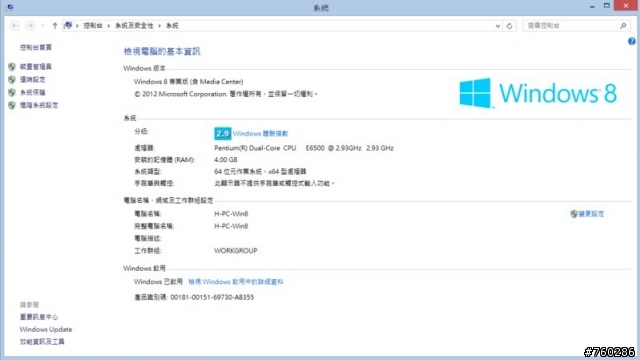Click the WORKGROUP value

coord(236,251)
